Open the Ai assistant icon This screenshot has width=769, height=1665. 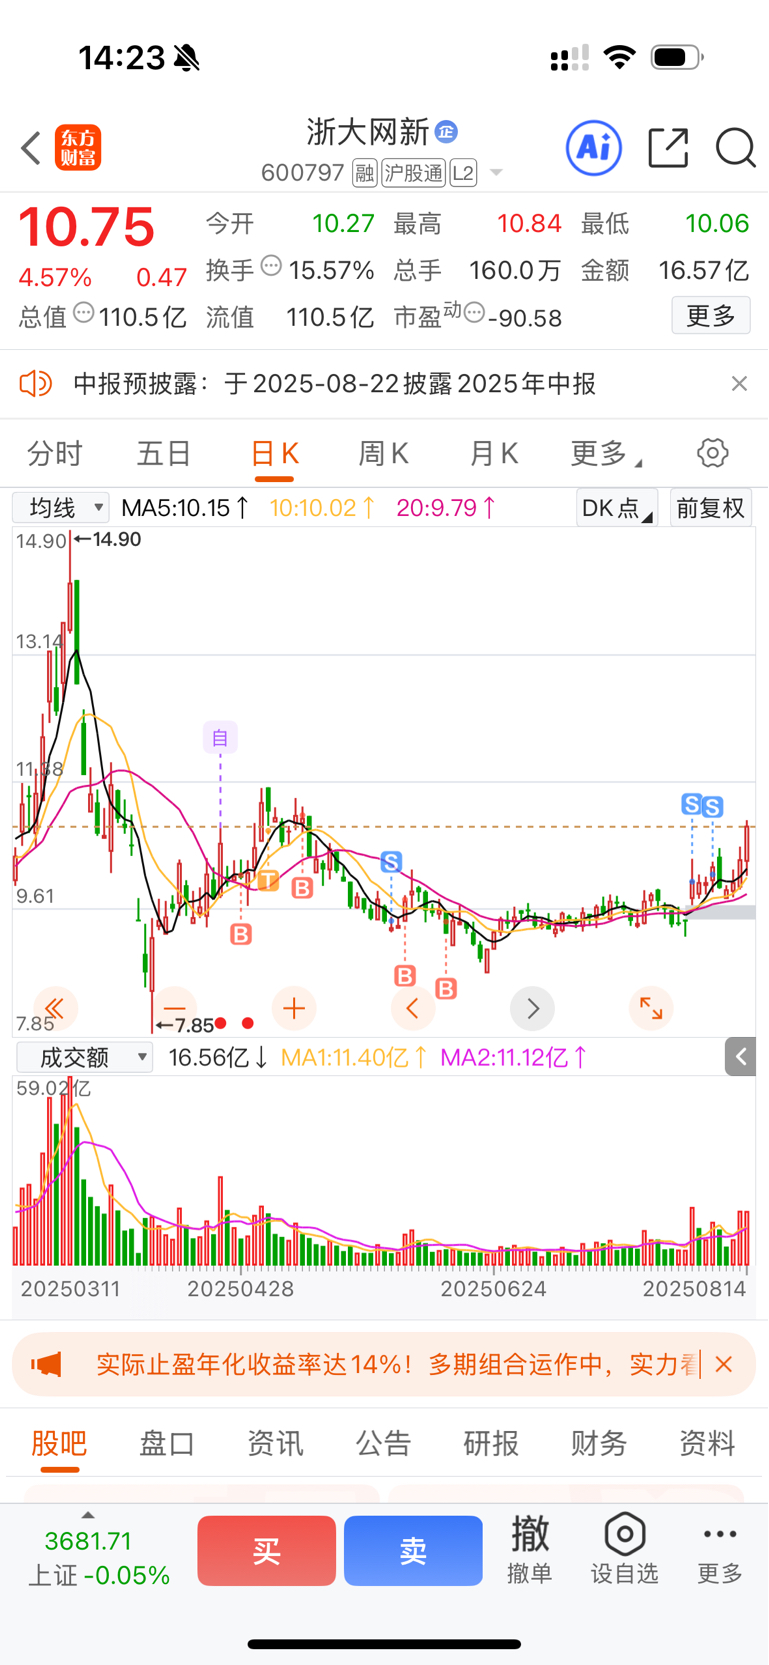pos(594,148)
